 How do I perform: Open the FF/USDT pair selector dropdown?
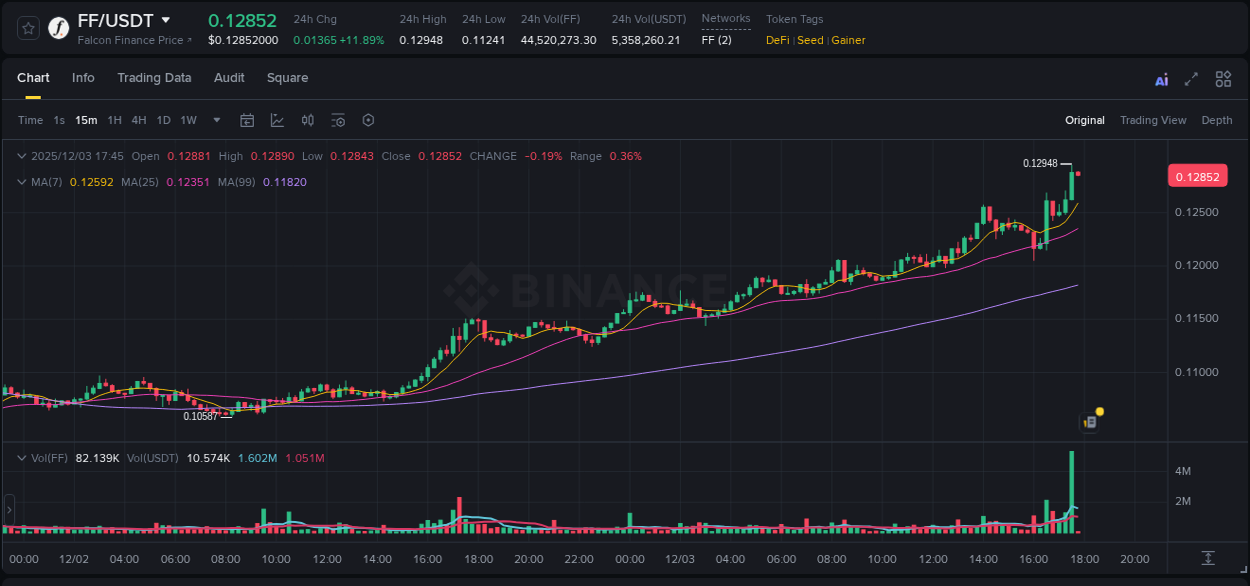tap(166, 19)
